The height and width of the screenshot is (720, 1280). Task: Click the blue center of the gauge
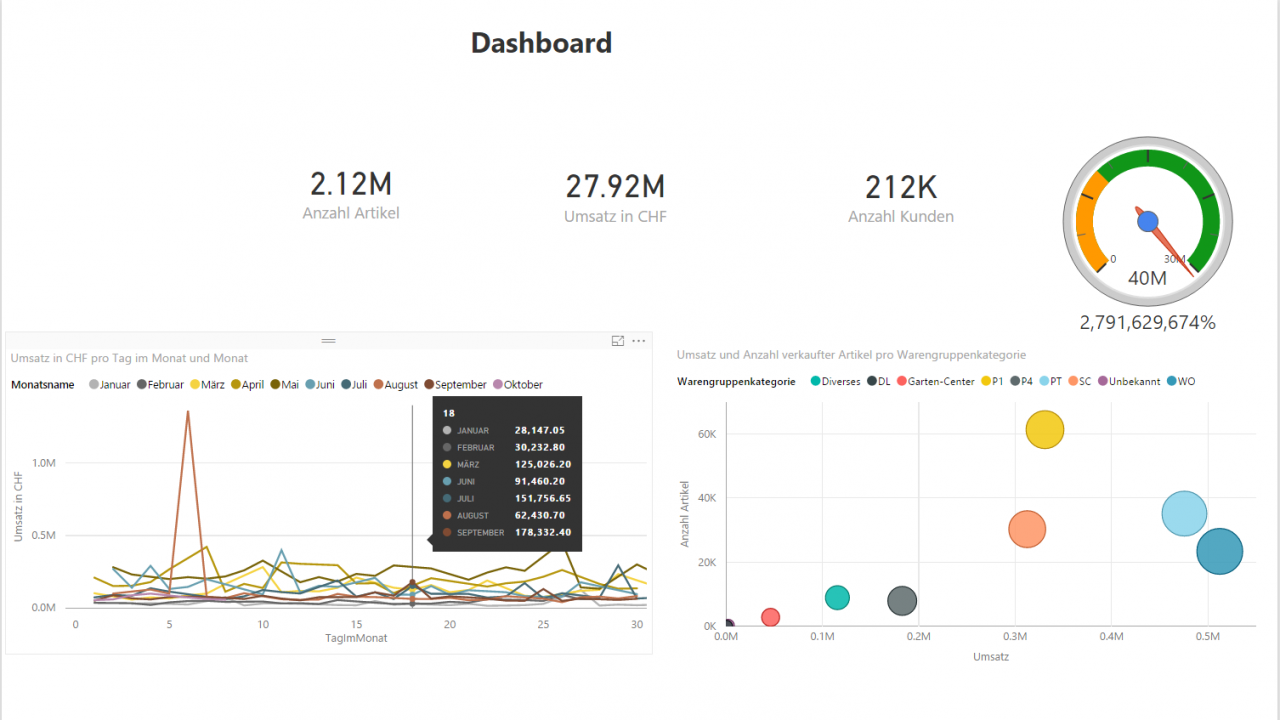point(1148,221)
